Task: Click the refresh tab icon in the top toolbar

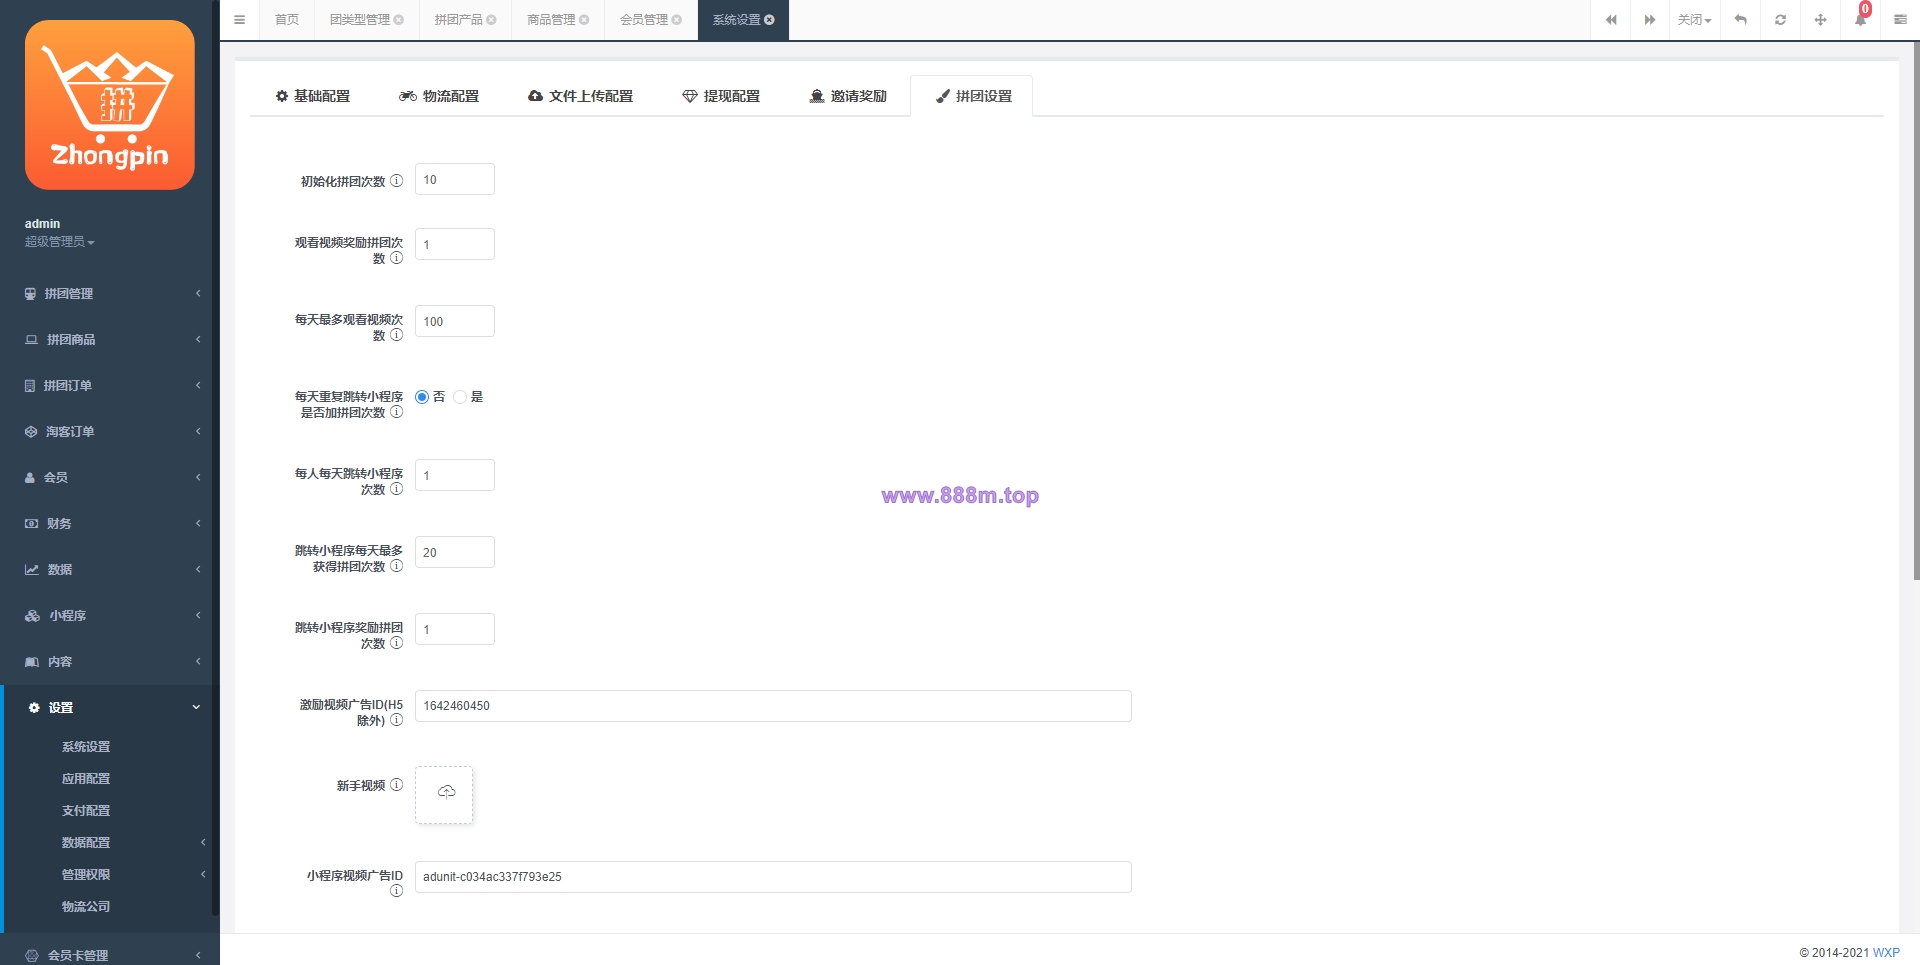Action: tap(1780, 20)
